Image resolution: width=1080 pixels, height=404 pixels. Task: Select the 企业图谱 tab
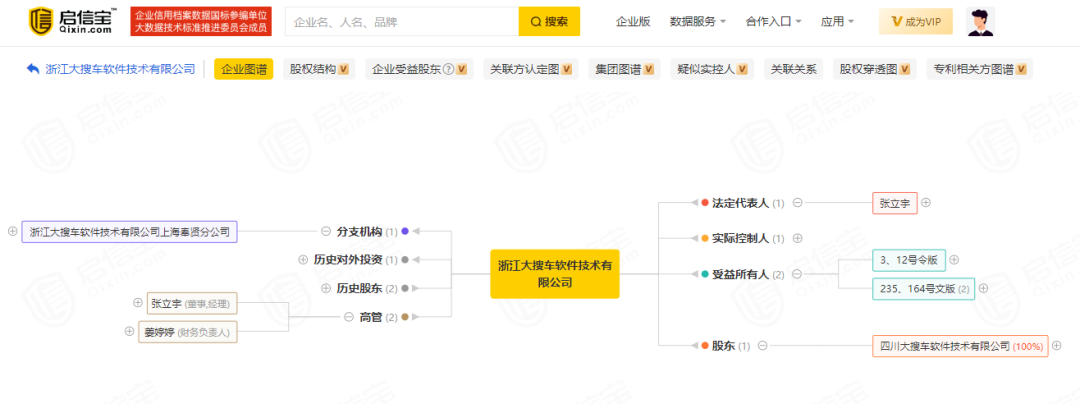coord(244,69)
